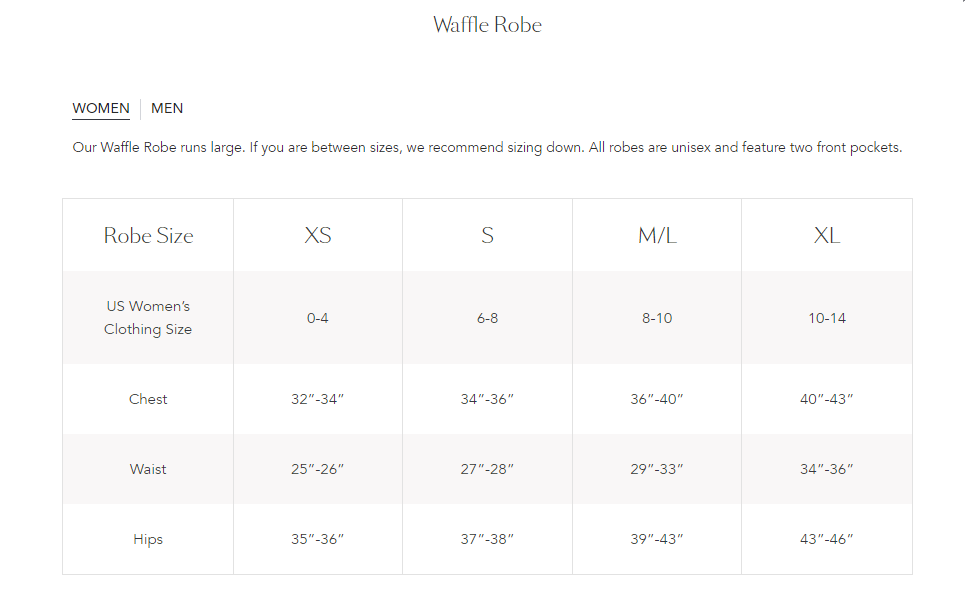Select the 6-8 clothing size cell
This screenshot has width=967, height=599.
coord(487,317)
